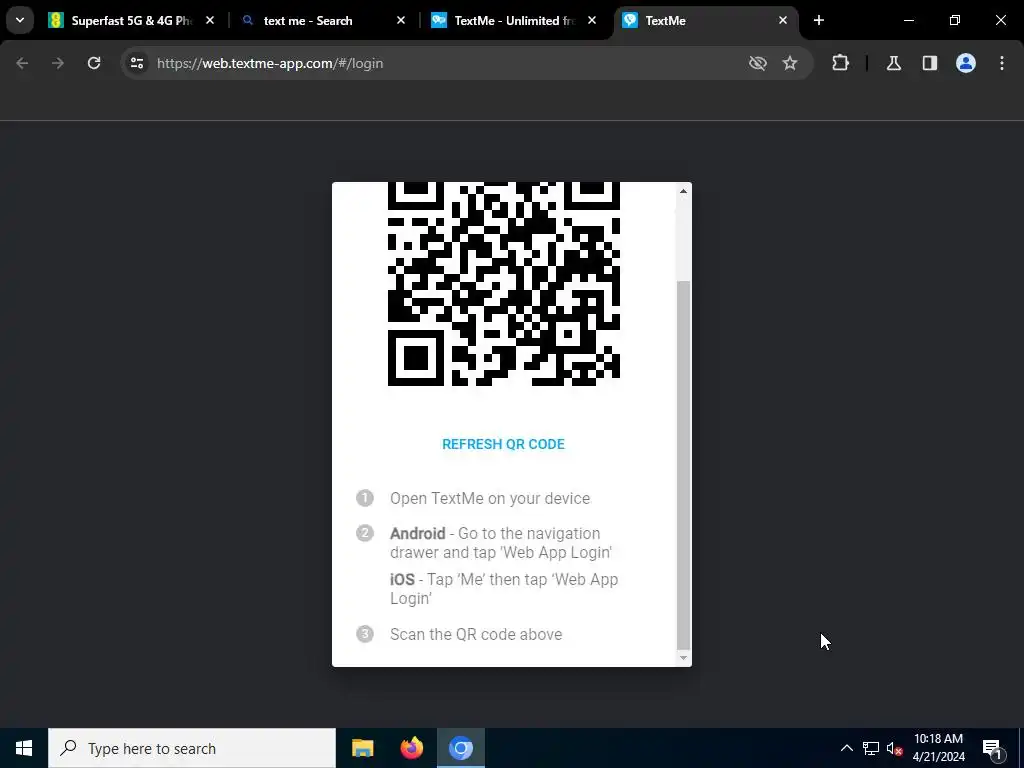The image size is (1024, 768).
Task: Reload the page with the refresh icon
Action: pos(94,63)
